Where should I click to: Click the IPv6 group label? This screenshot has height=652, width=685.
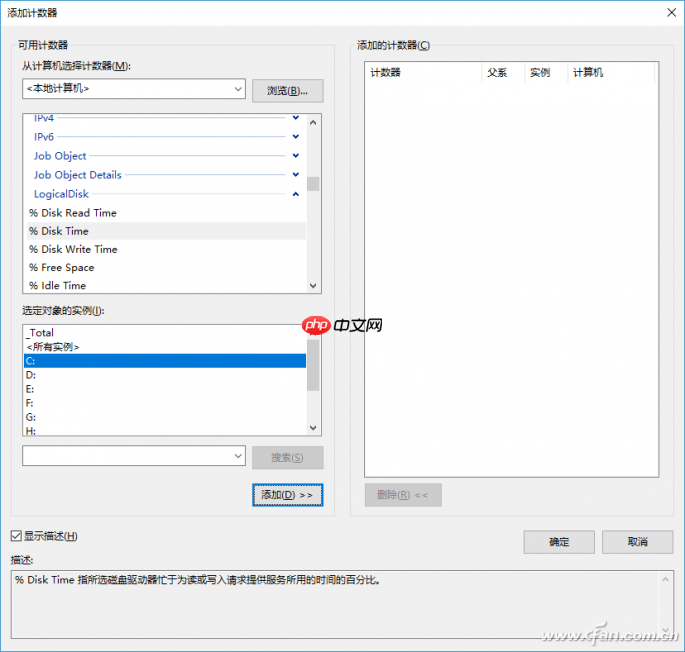pos(44,137)
